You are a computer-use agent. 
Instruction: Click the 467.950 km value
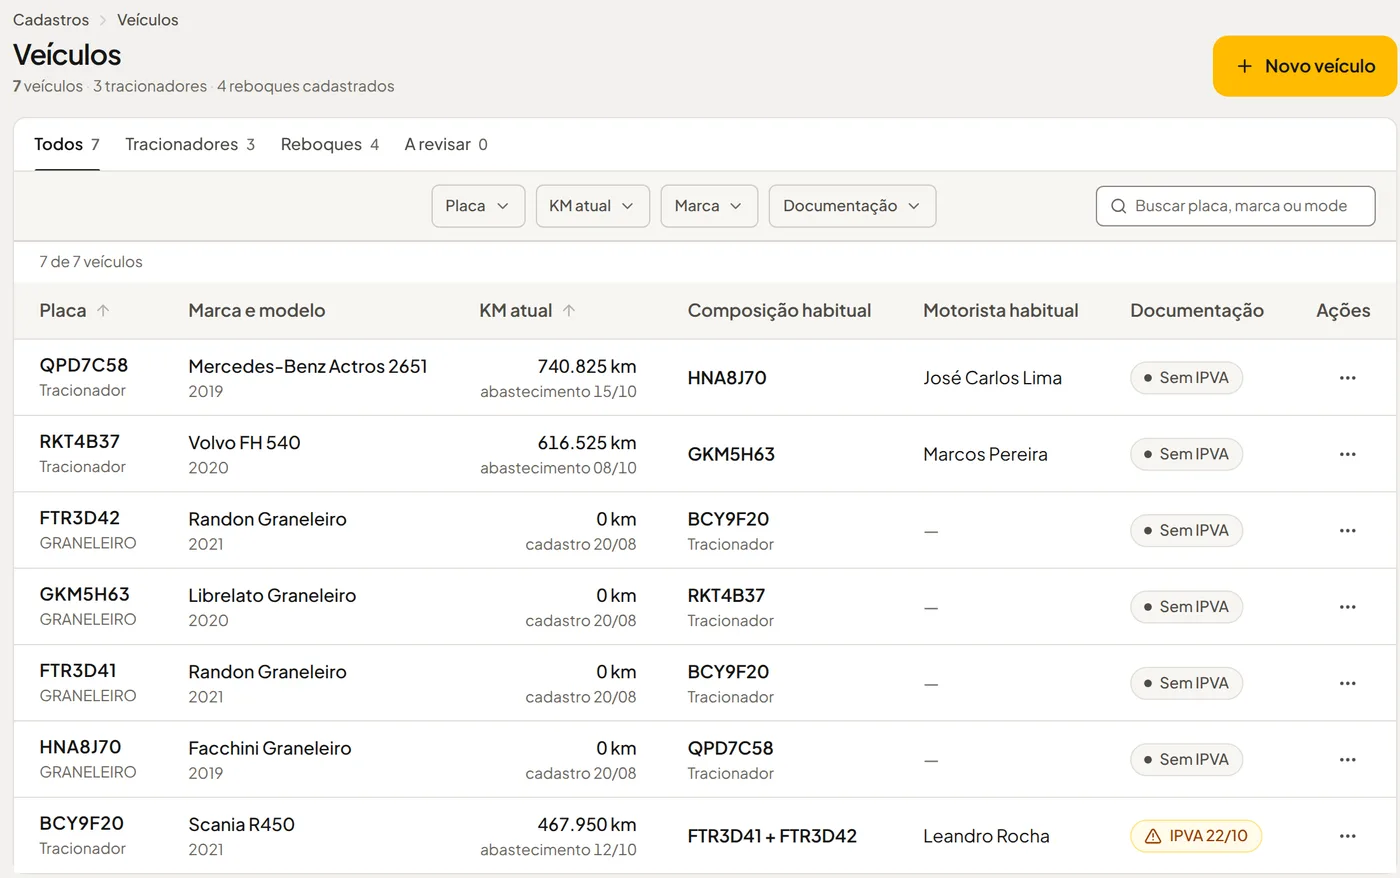click(587, 825)
